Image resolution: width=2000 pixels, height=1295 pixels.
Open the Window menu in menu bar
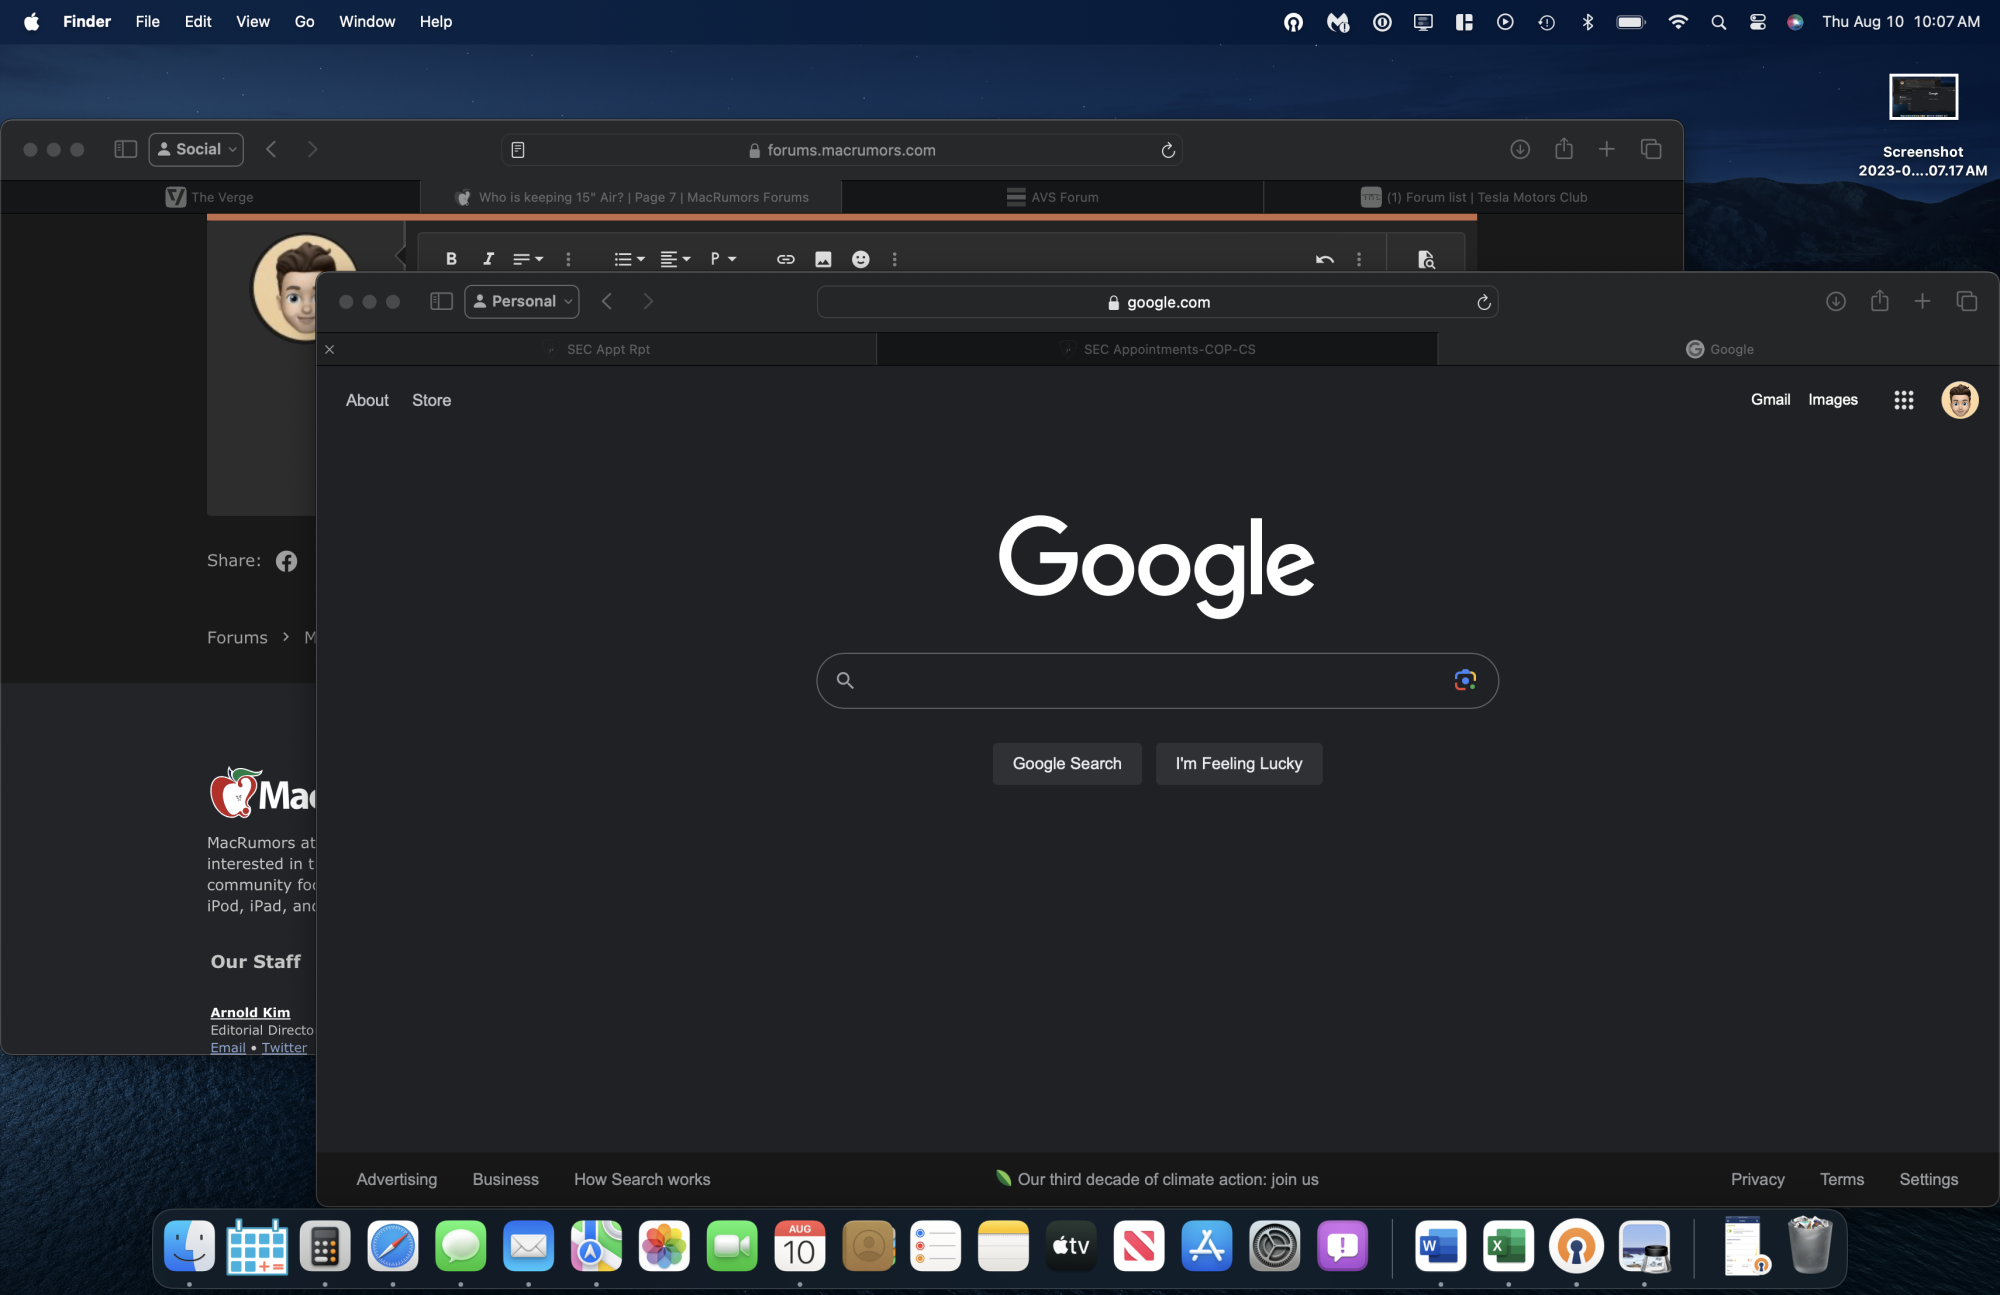pos(366,21)
